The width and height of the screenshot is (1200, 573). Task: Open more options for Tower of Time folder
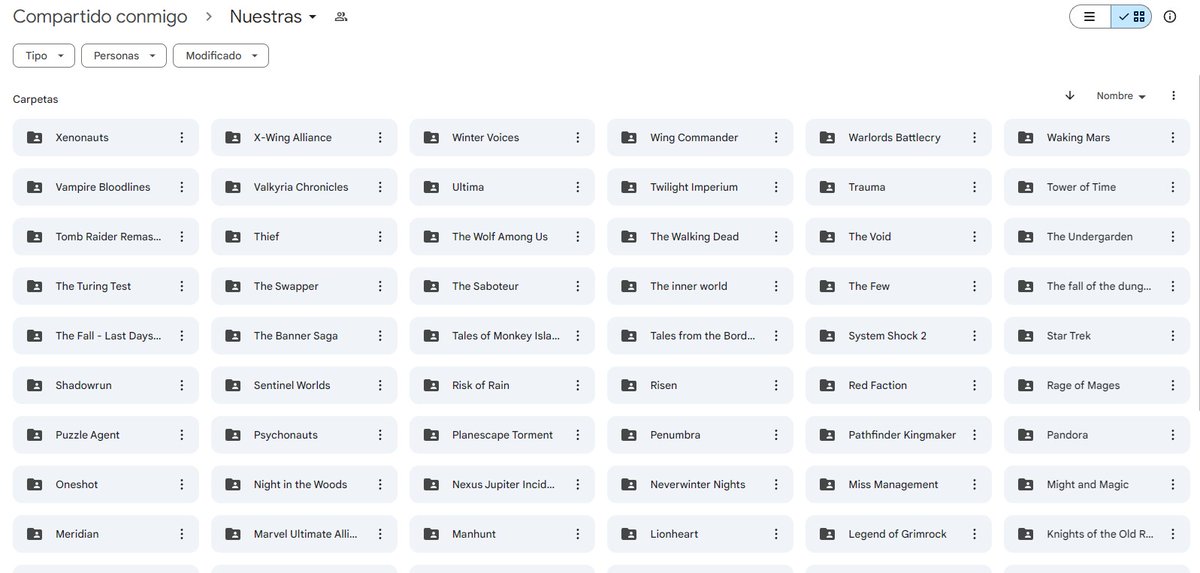tap(1173, 187)
